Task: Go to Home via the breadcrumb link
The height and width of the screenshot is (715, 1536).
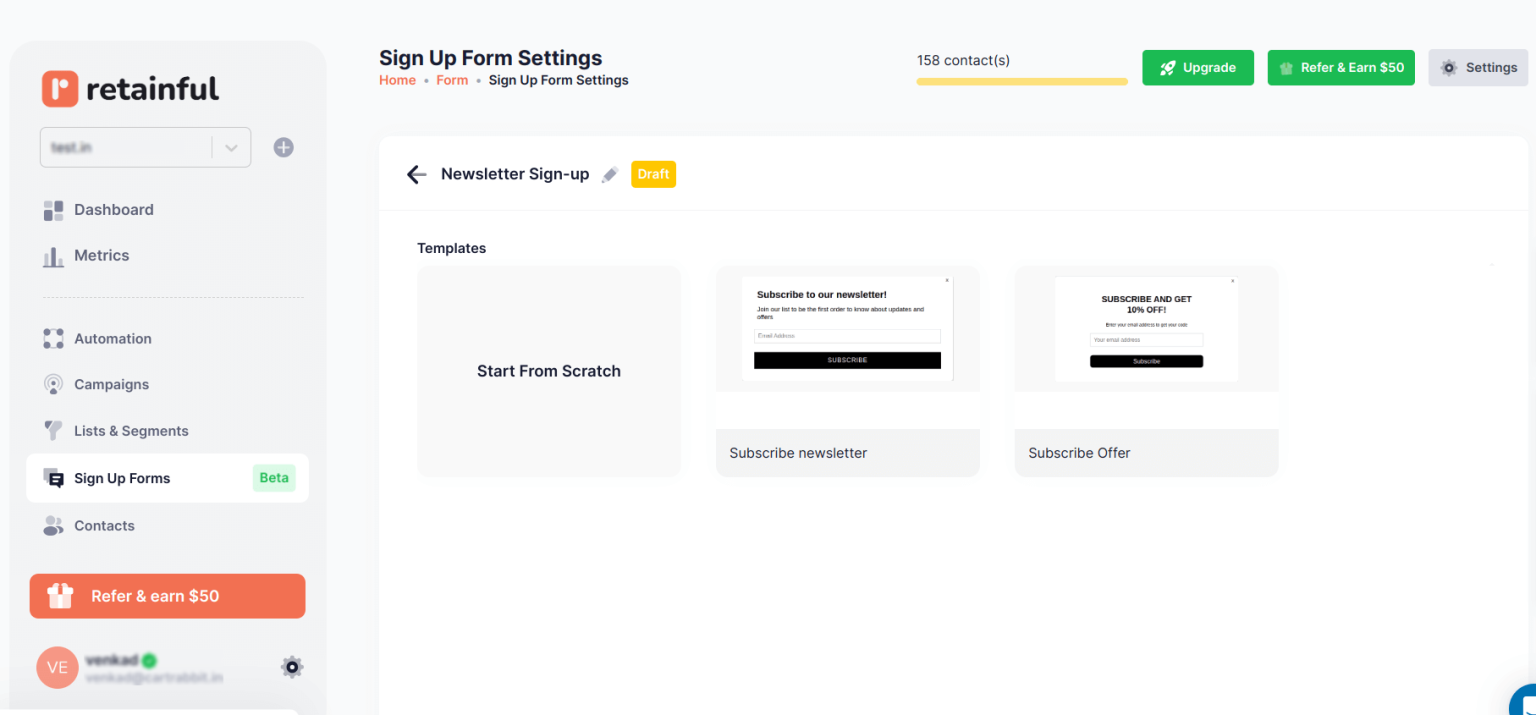Action: [397, 79]
